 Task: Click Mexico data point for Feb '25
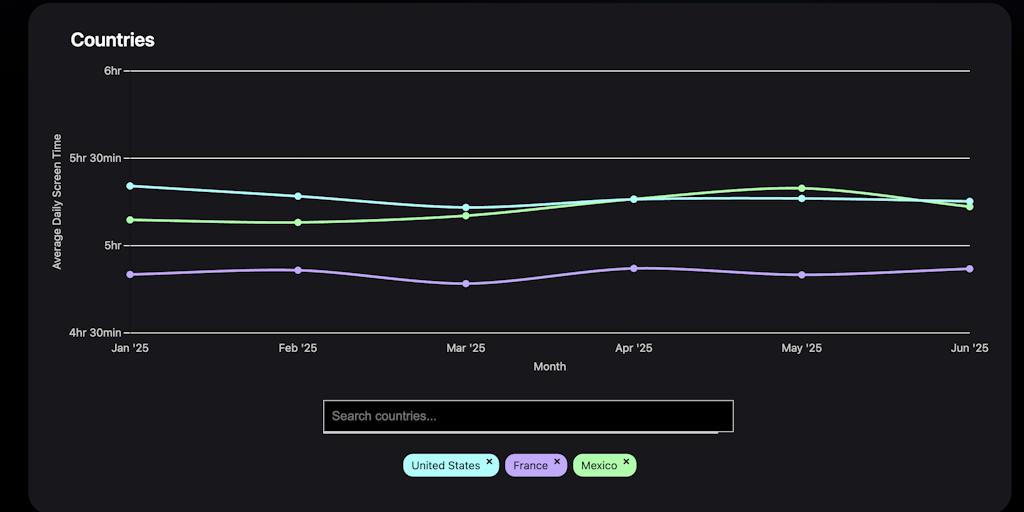tap(298, 222)
